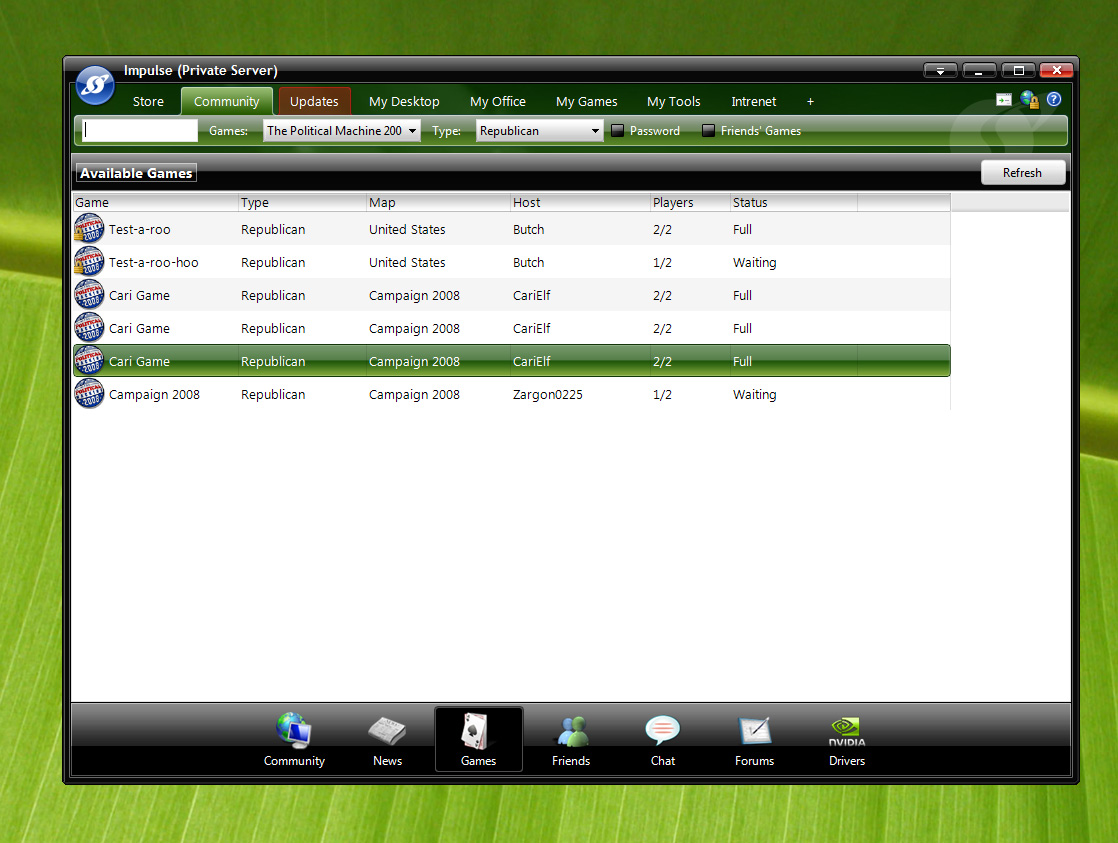This screenshot has height=843, width=1118.
Task: Switch to the Updates tab
Action: coord(314,102)
